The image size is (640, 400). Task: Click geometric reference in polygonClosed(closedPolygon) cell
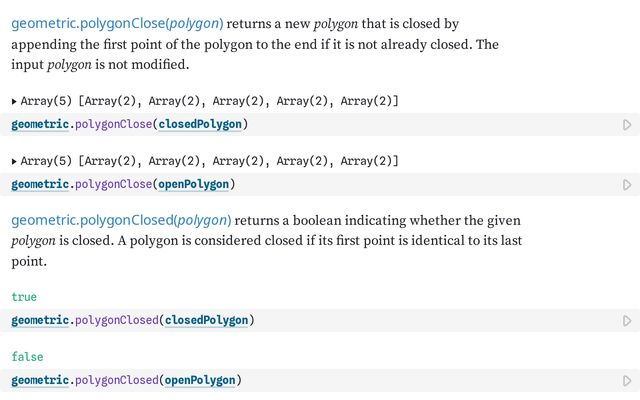pyautogui.click(x=40, y=320)
